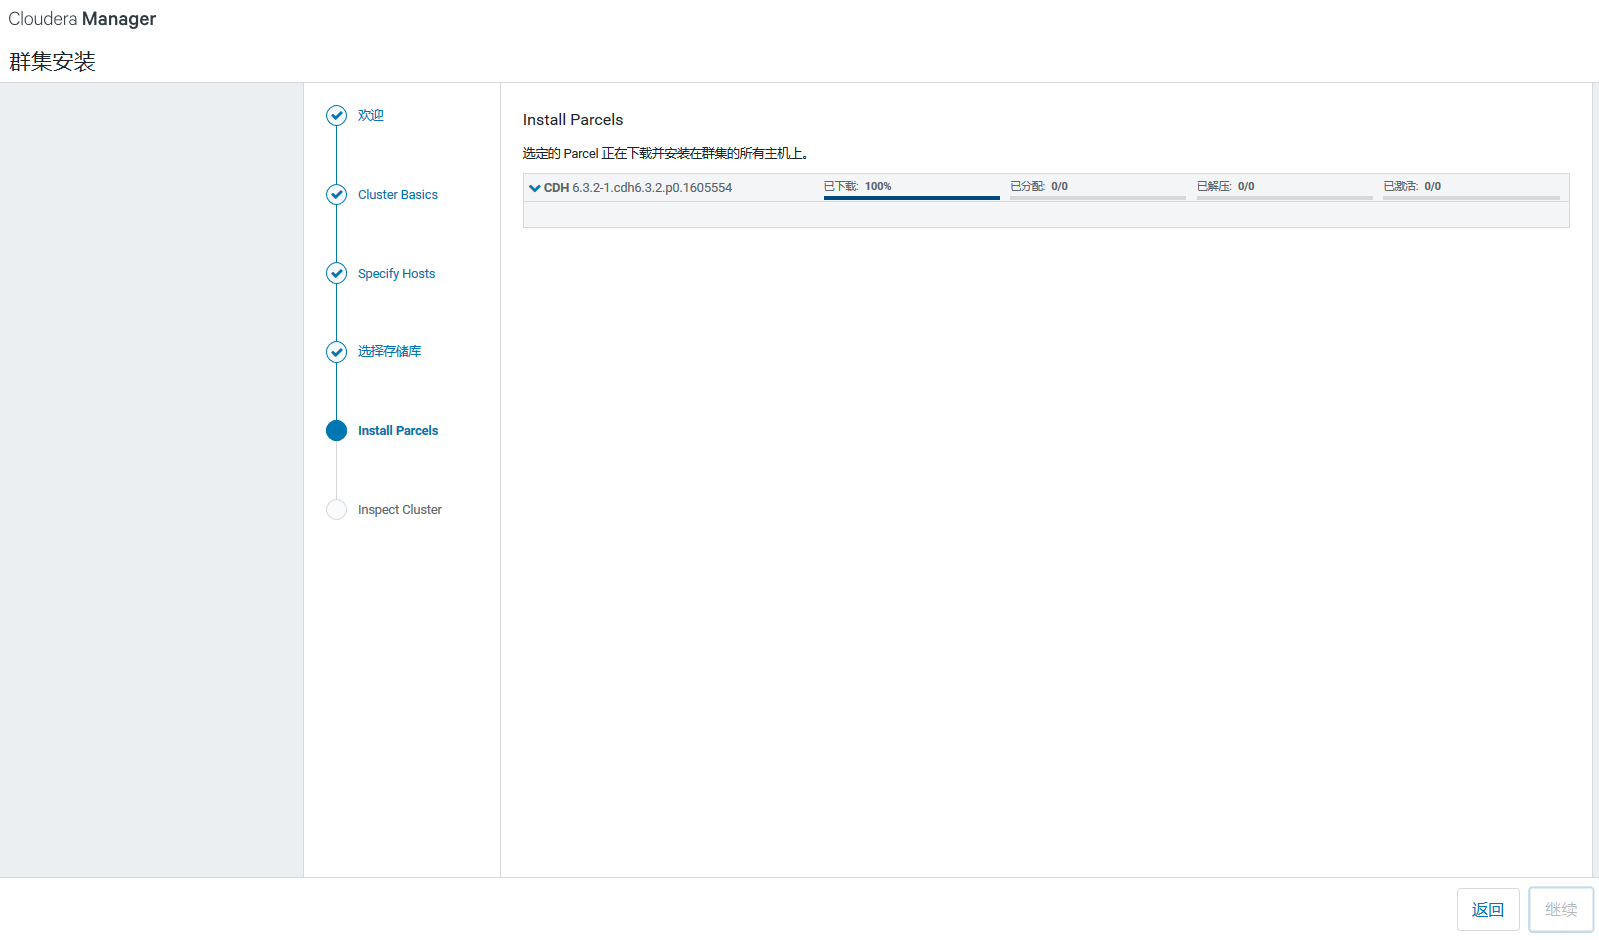This screenshot has height=940, width=1599.
Task: Open the Specify Hosts wizard step
Action: click(397, 274)
